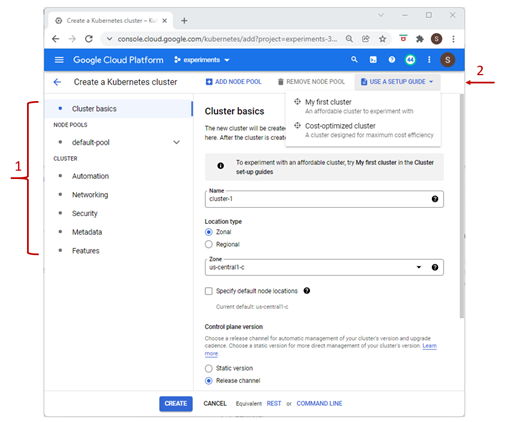Activate Cloud Shell icon in header
The width and height of the screenshot is (506, 422).
[x=373, y=60]
